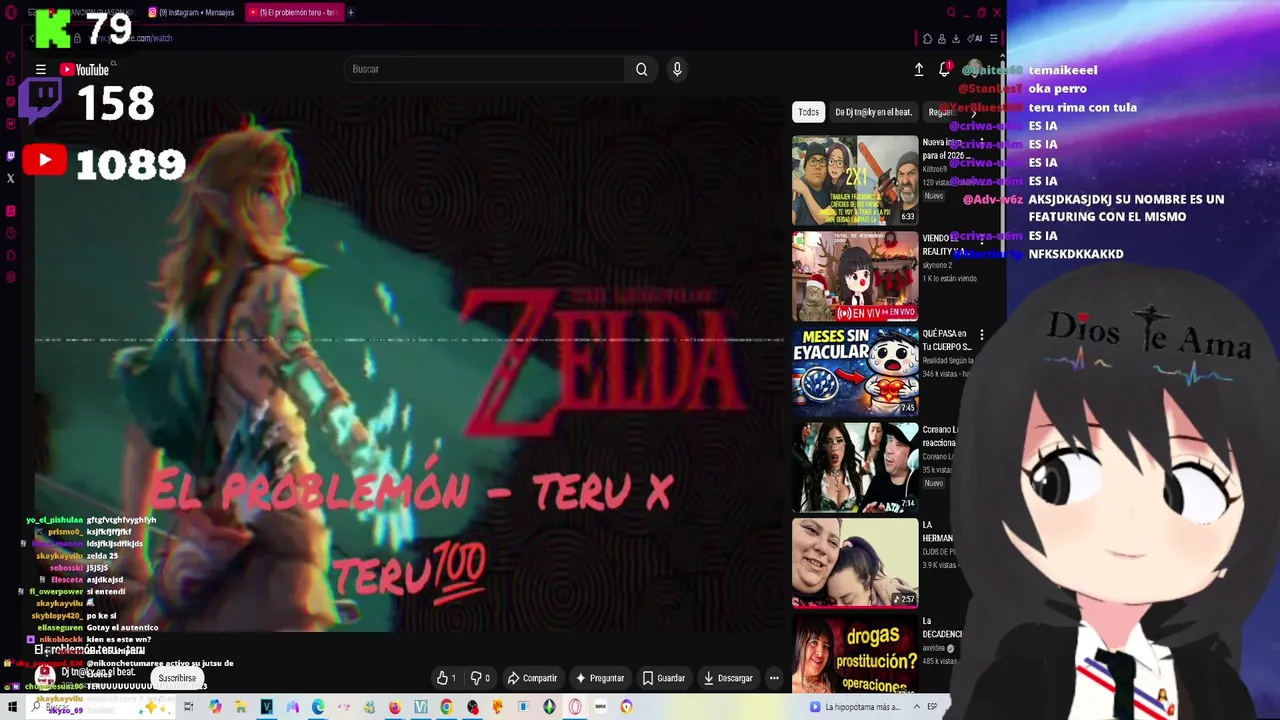The width and height of the screenshot is (1280, 720).
Task: Open Task View on the taskbar
Action: point(188,707)
